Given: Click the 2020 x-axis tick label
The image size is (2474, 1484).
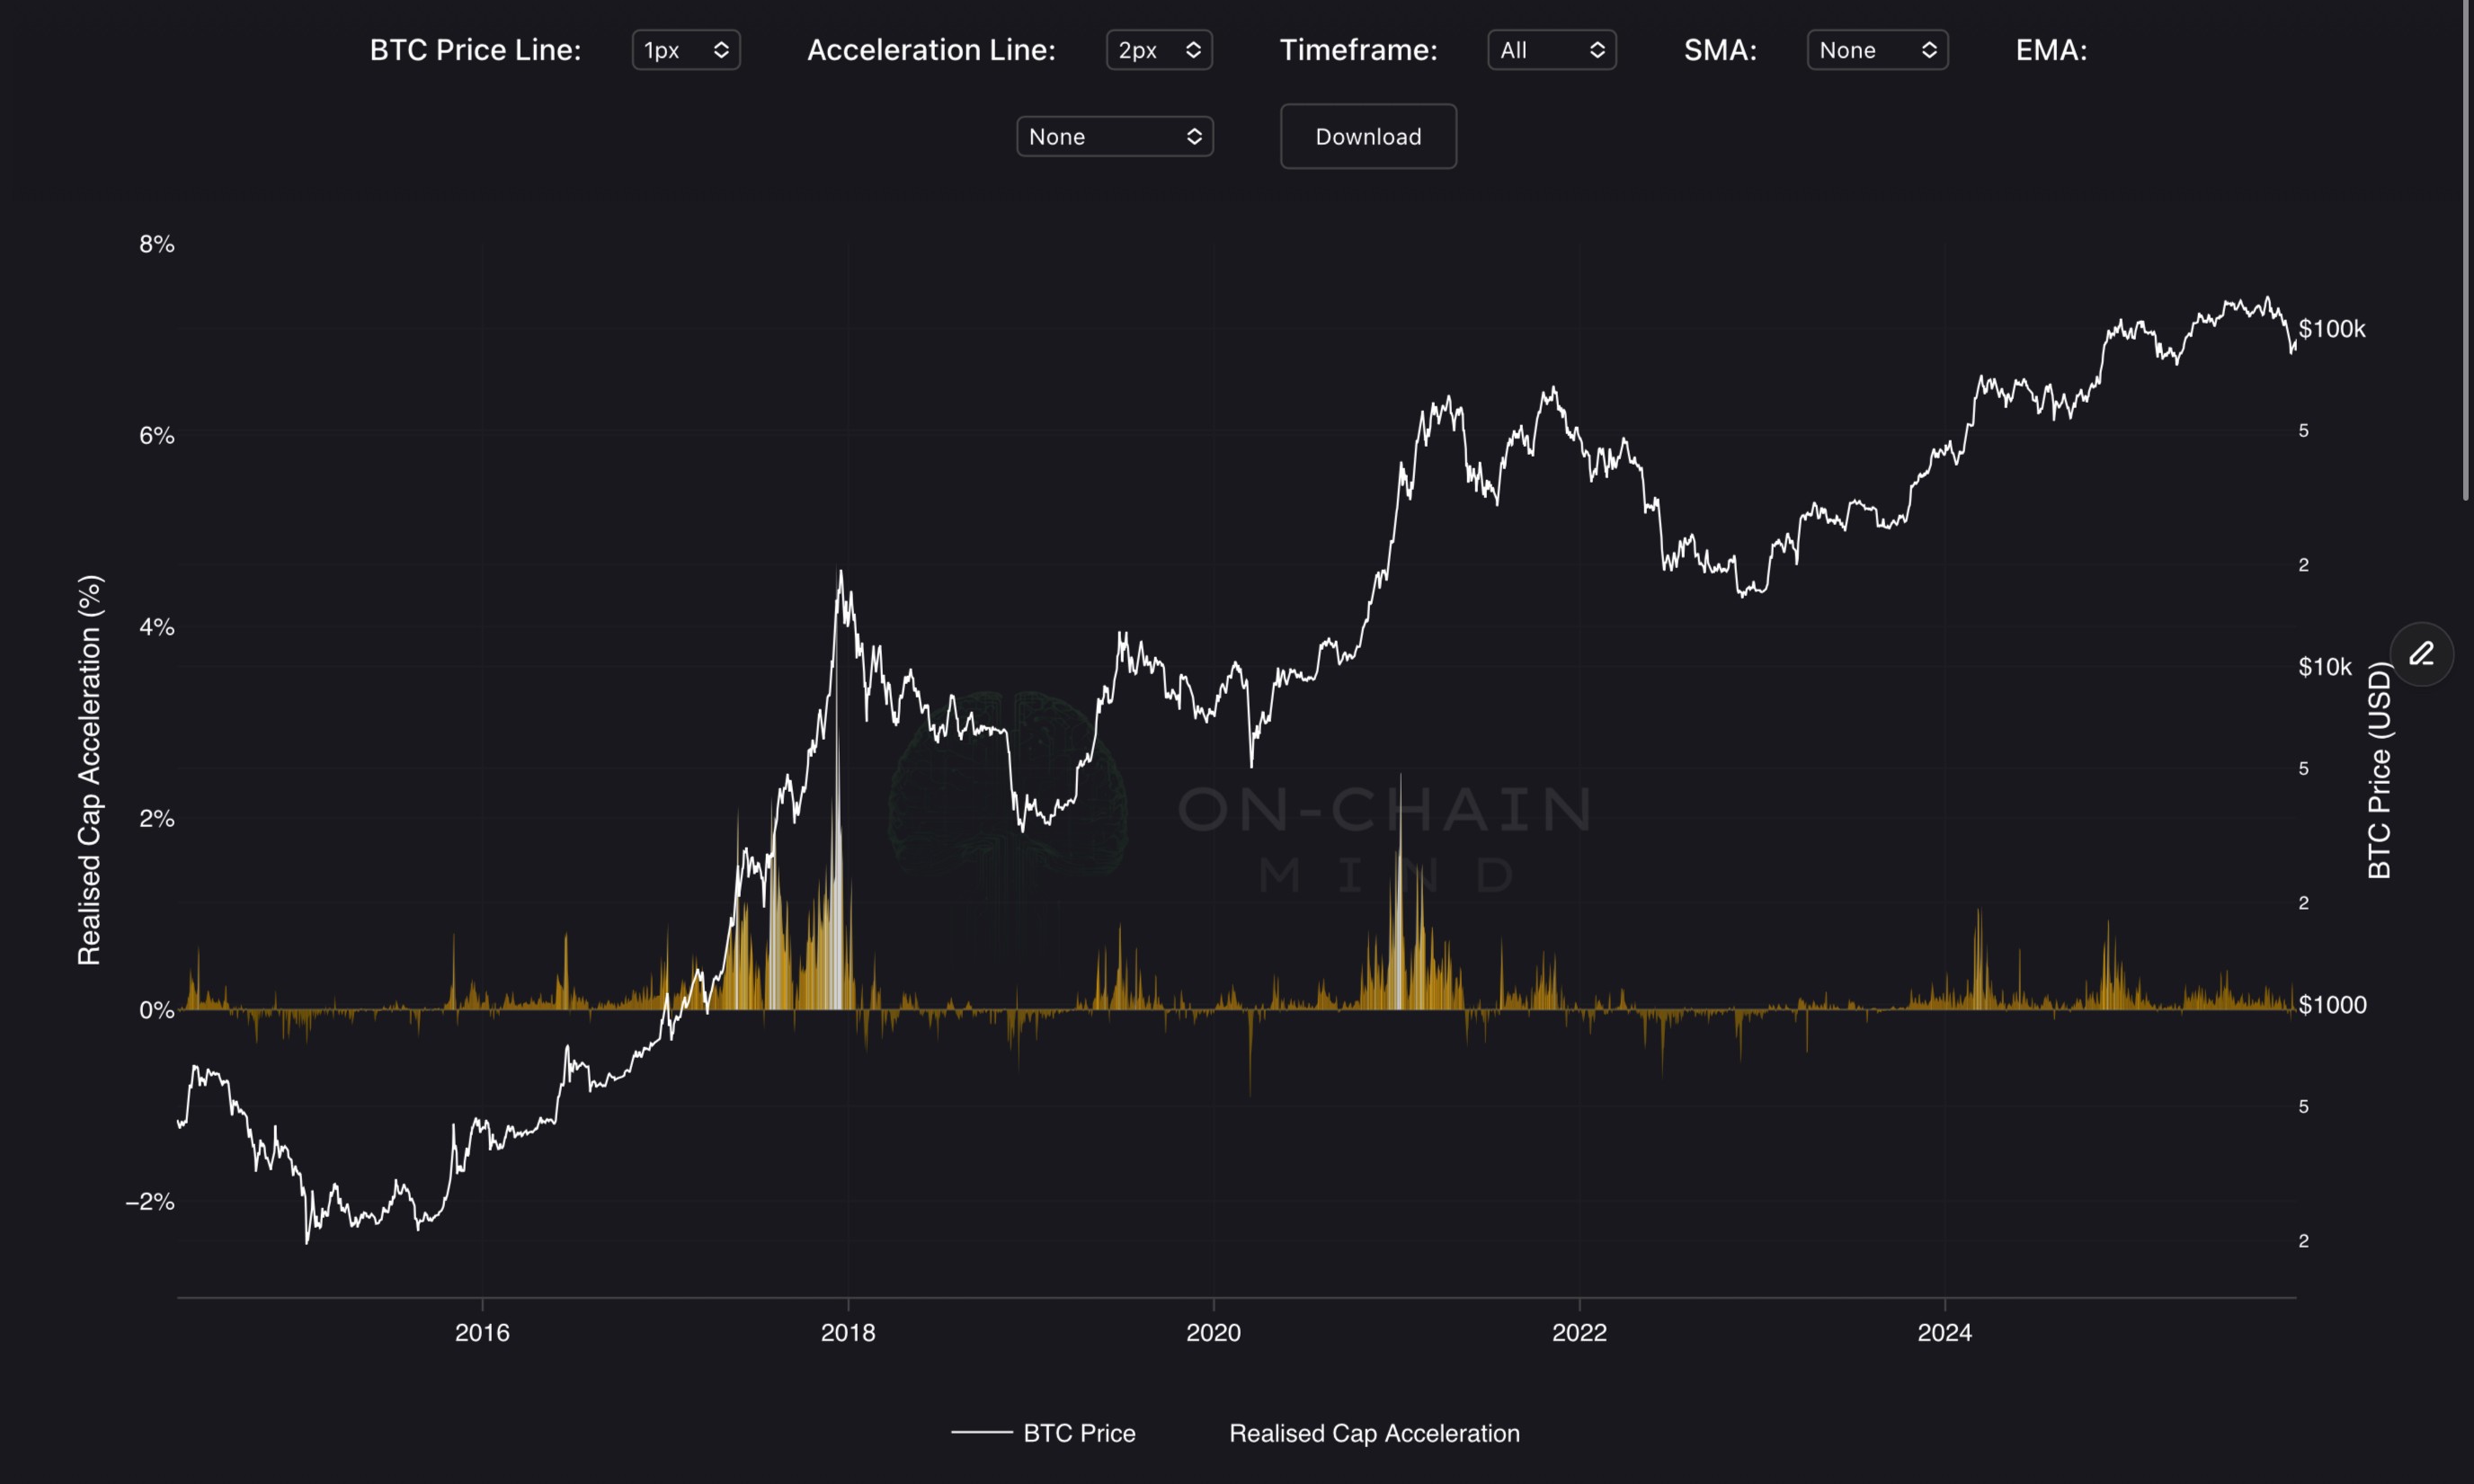Looking at the screenshot, I should 1213,1332.
